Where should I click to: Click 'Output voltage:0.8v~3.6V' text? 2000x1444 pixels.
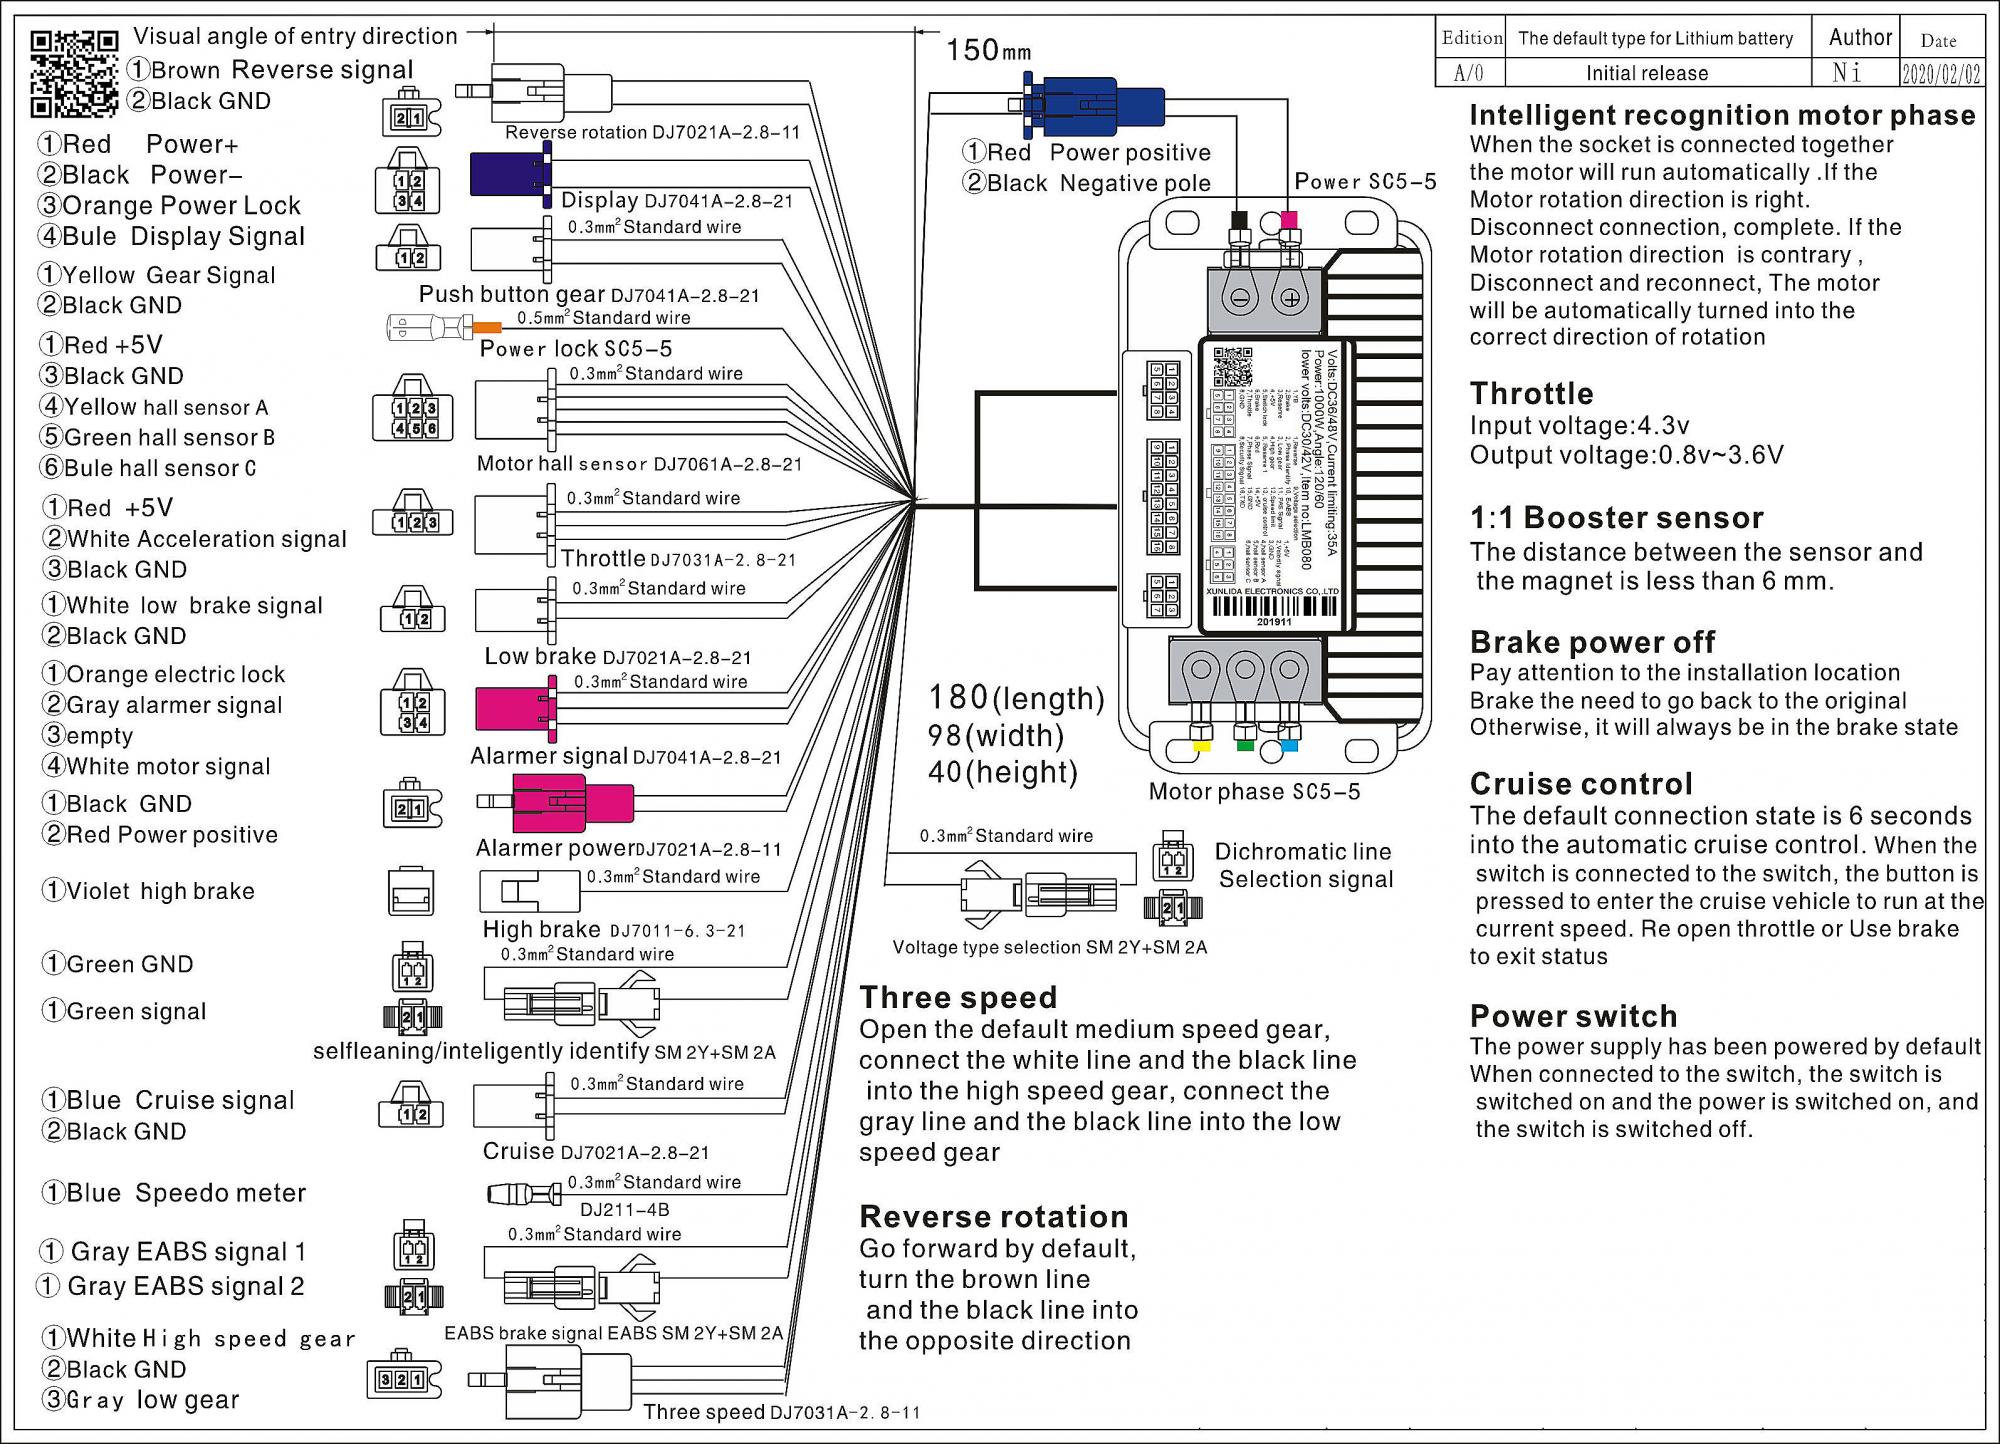click(1626, 456)
